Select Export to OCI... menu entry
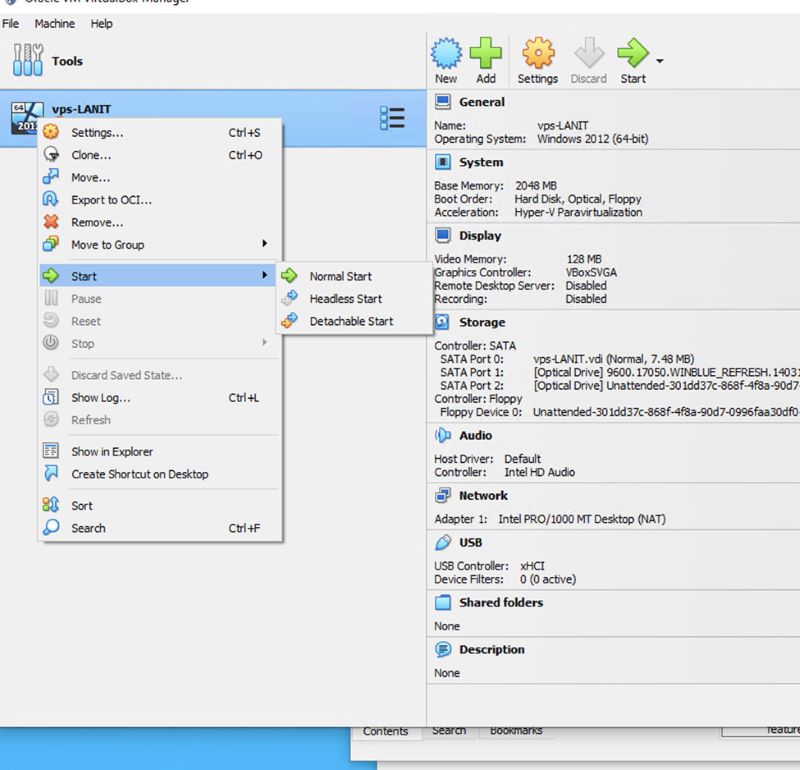 pos(160,200)
